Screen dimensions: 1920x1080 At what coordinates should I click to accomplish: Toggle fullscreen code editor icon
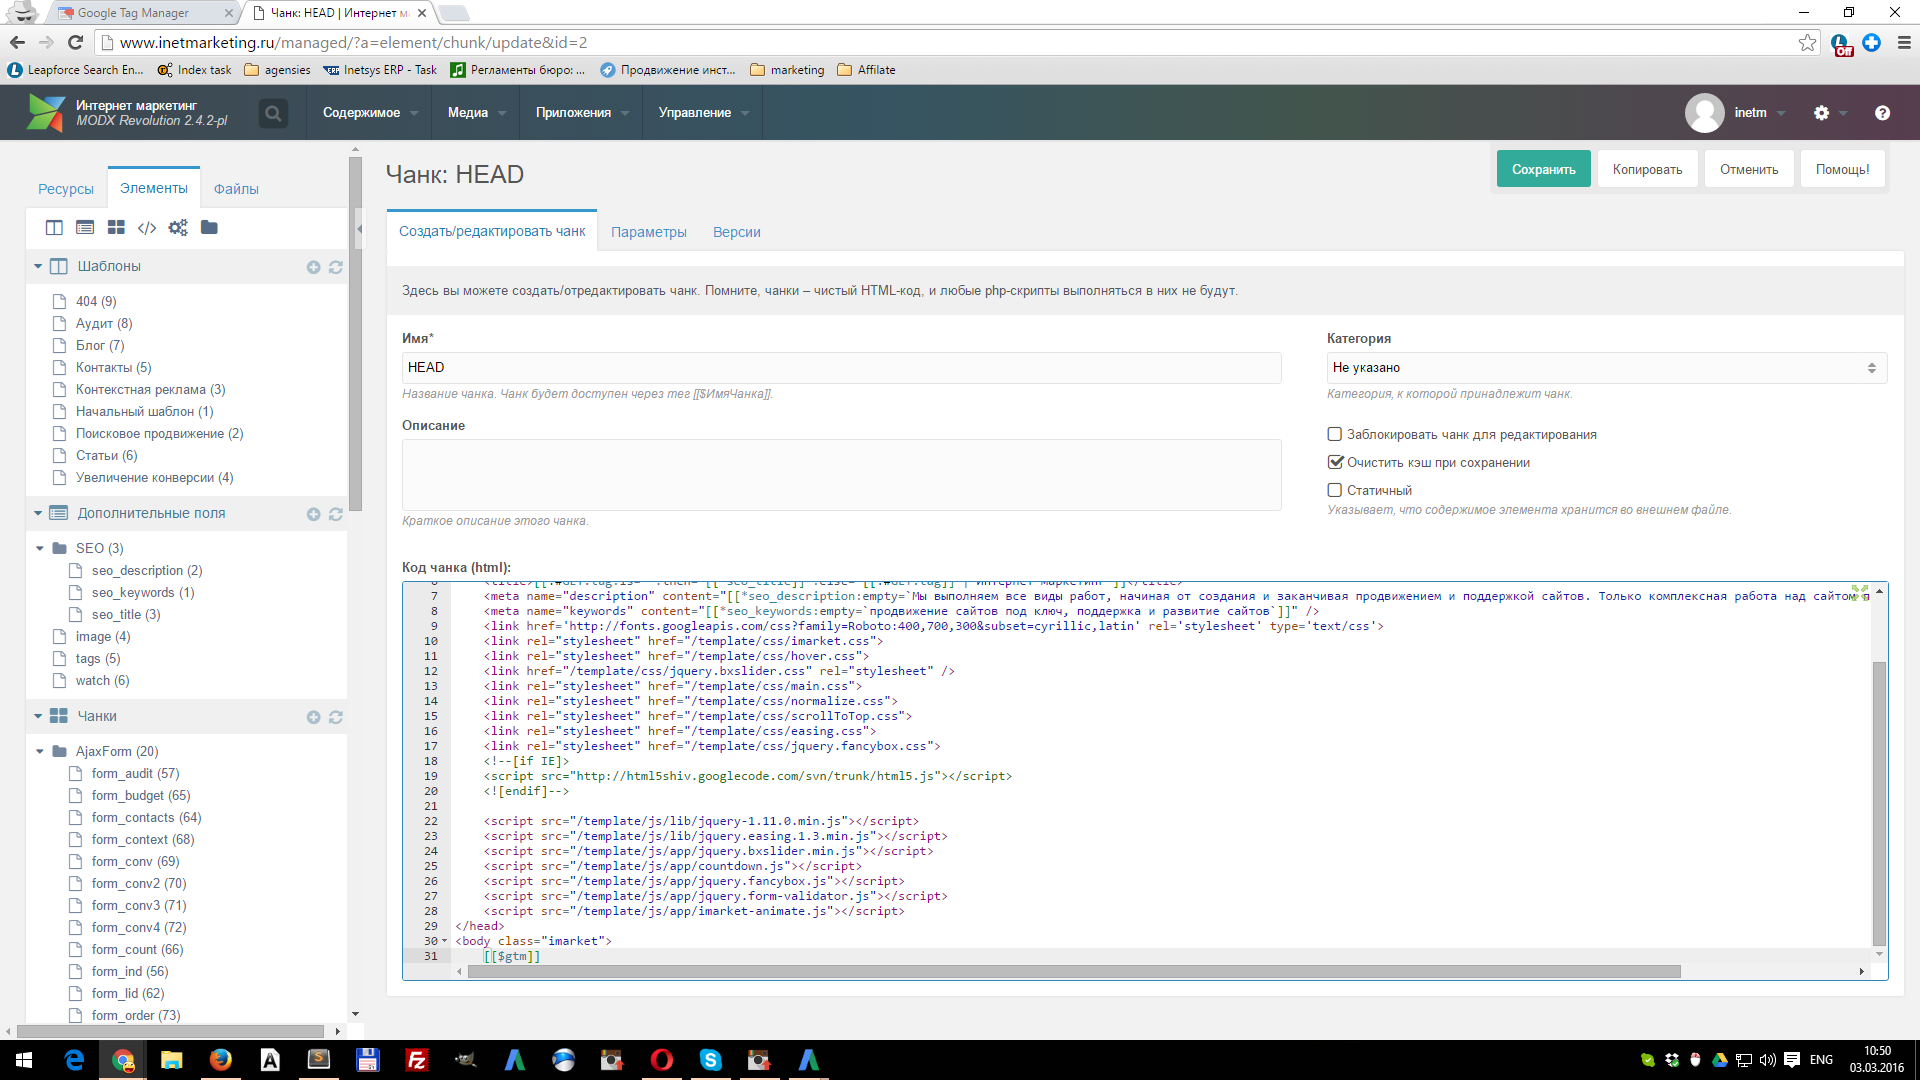click(x=1860, y=593)
